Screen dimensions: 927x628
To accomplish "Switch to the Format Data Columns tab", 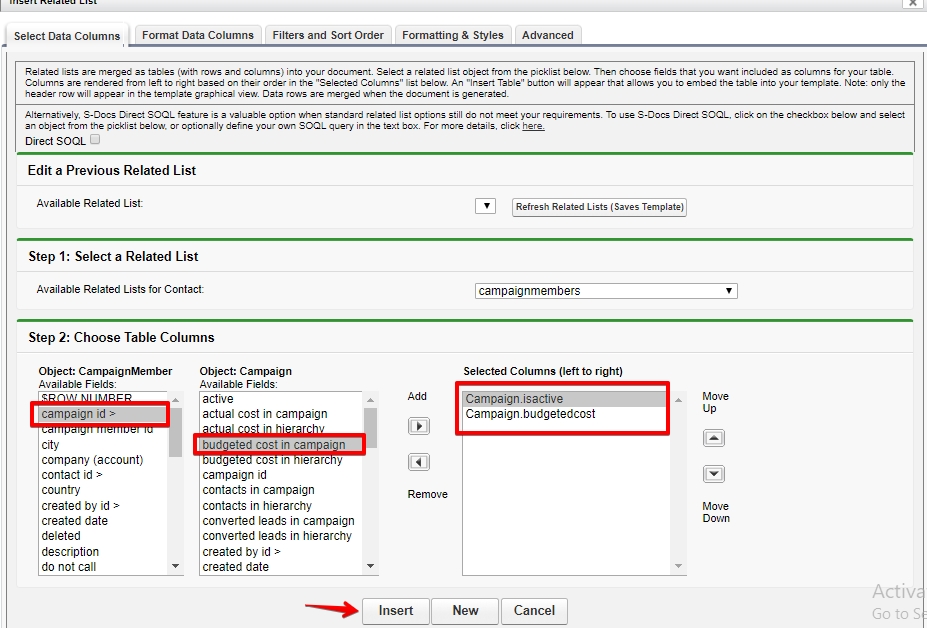I will pyautogui.click(x=197, y=33).
